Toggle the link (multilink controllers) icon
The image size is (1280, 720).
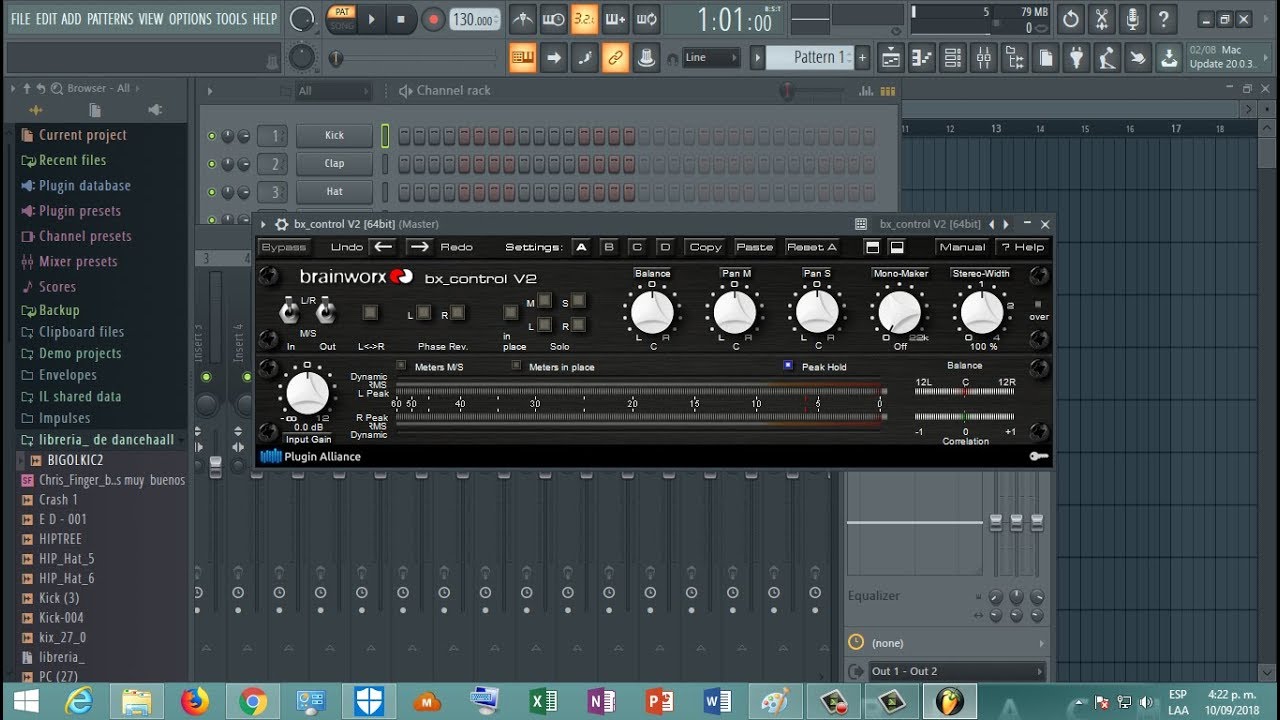point(616,58)
